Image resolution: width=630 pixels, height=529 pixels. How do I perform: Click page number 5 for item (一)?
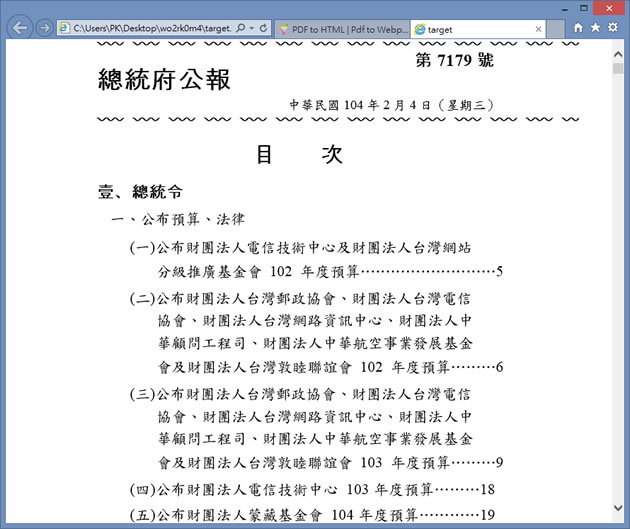499,272
